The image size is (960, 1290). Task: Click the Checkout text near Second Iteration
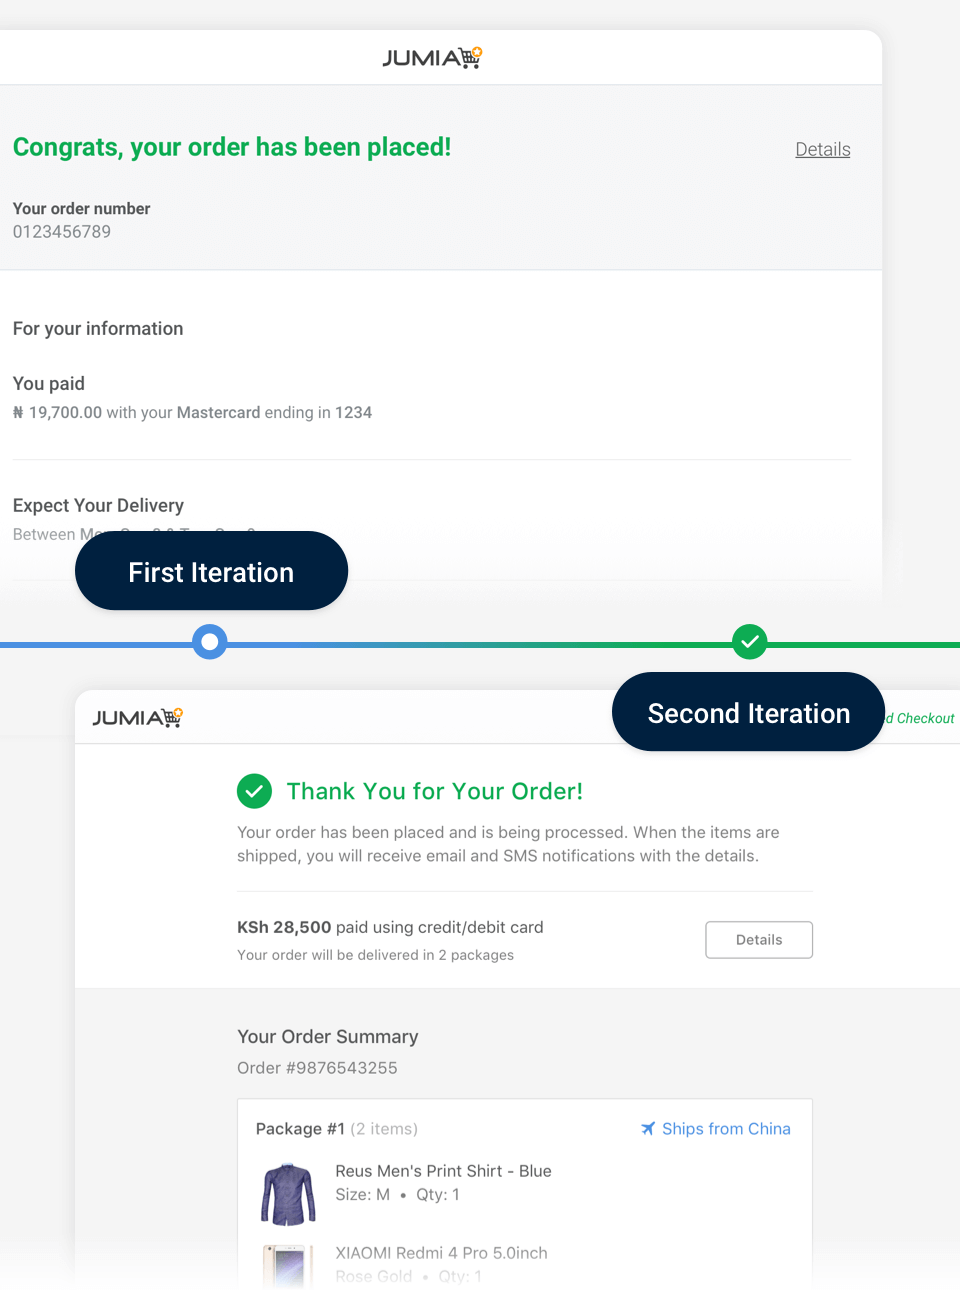coord(922,718)
